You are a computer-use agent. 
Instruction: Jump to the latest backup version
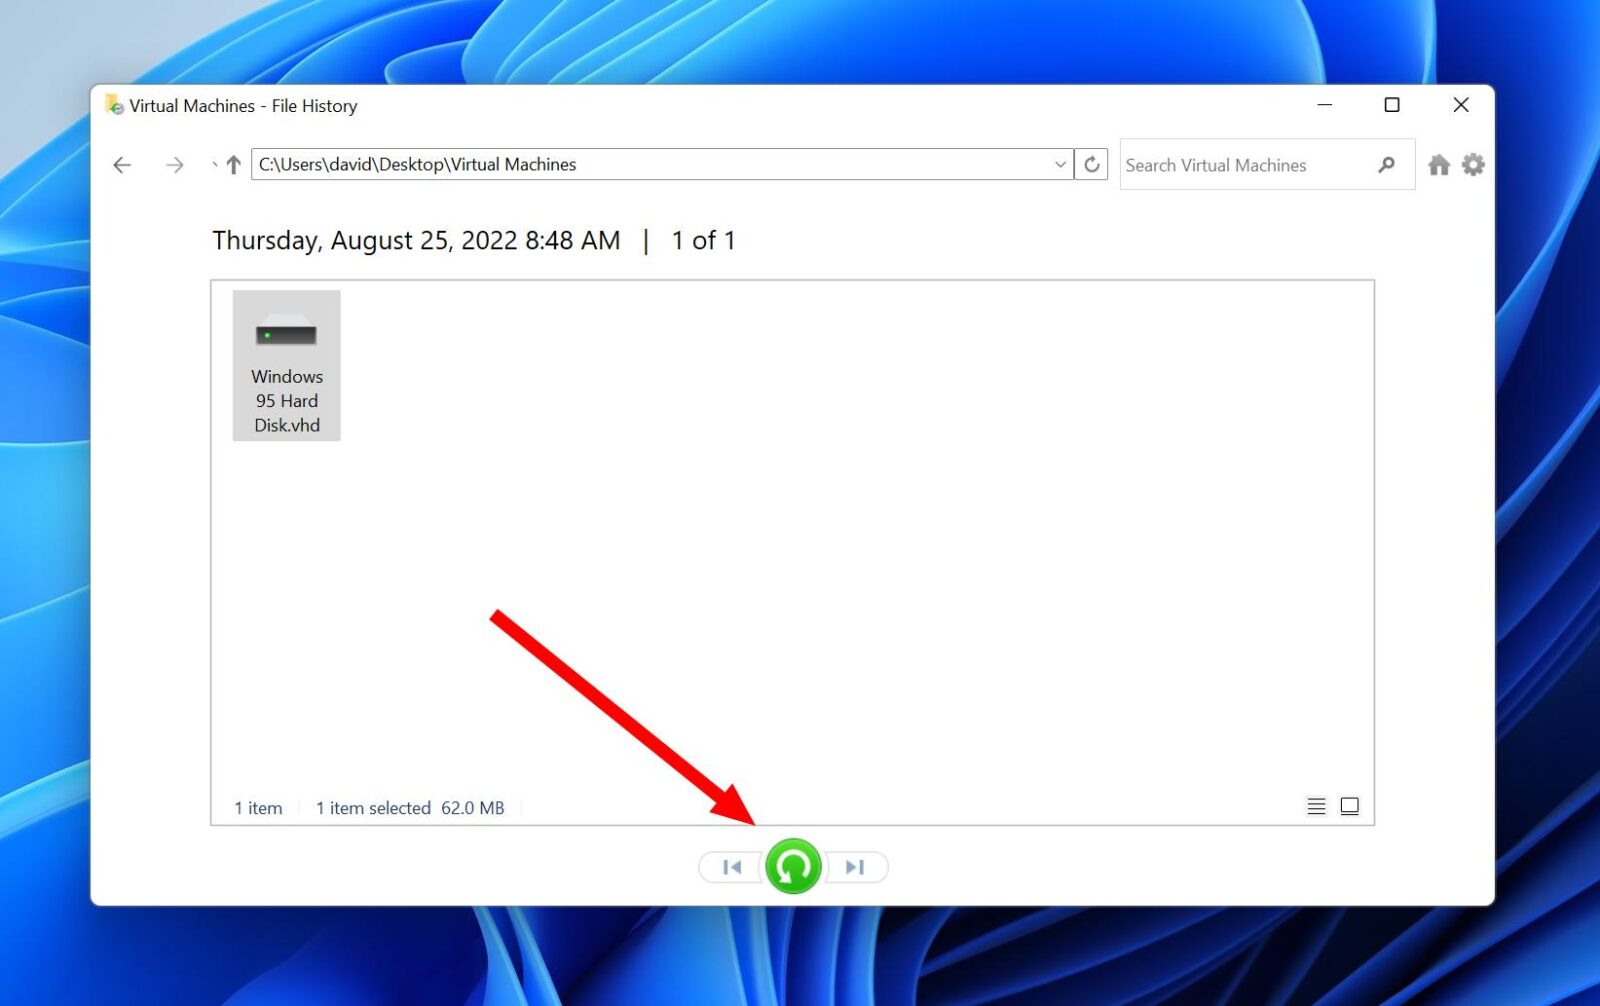coord(855,867)
